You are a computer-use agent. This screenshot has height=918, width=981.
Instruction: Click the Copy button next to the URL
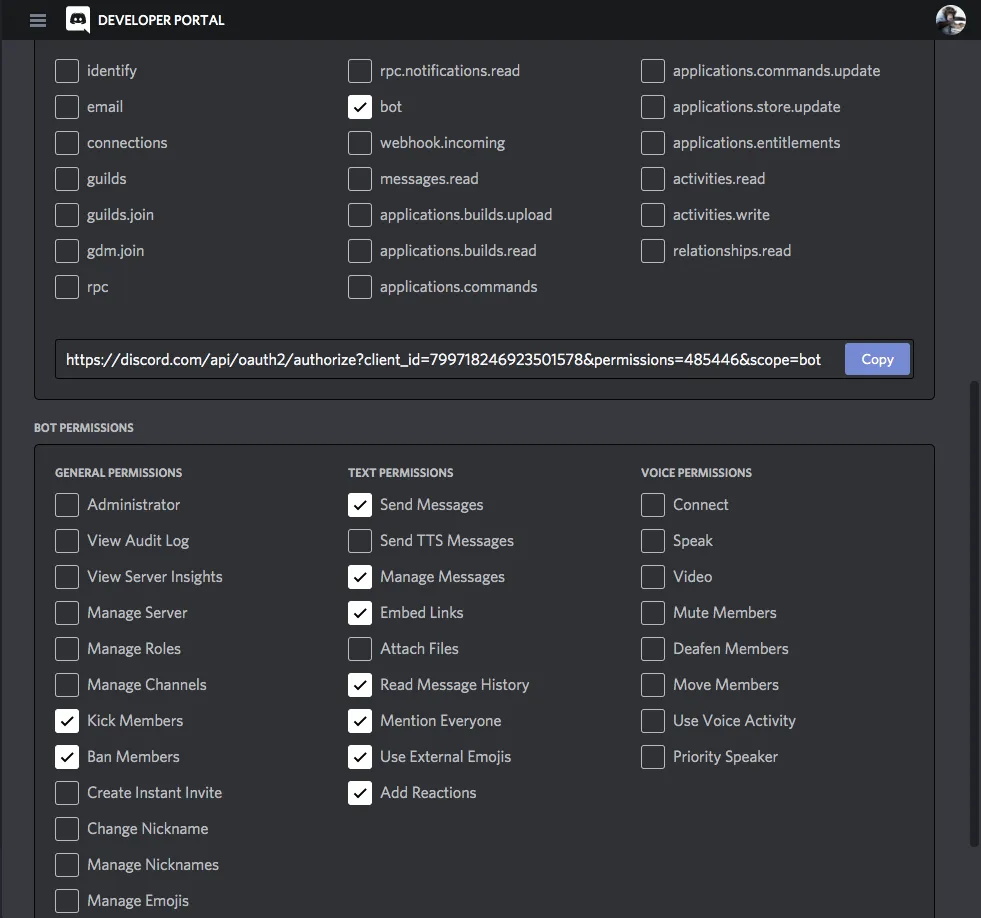click(x=877, y=358)
